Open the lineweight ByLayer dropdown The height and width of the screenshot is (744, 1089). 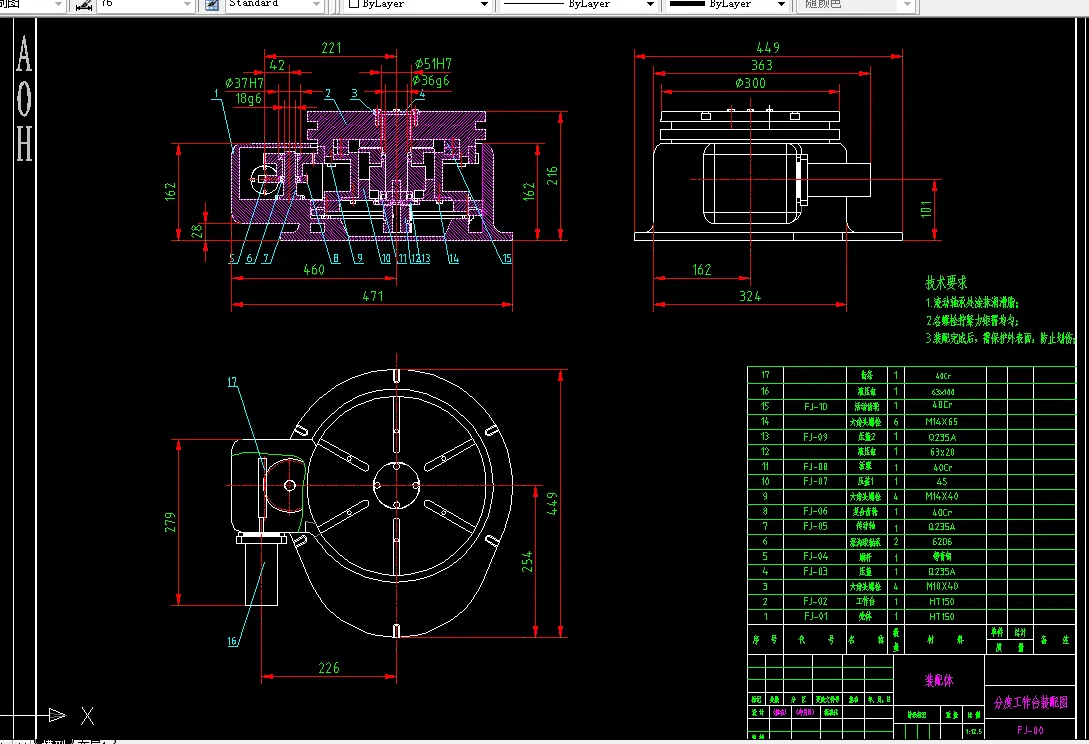point(781,5)
